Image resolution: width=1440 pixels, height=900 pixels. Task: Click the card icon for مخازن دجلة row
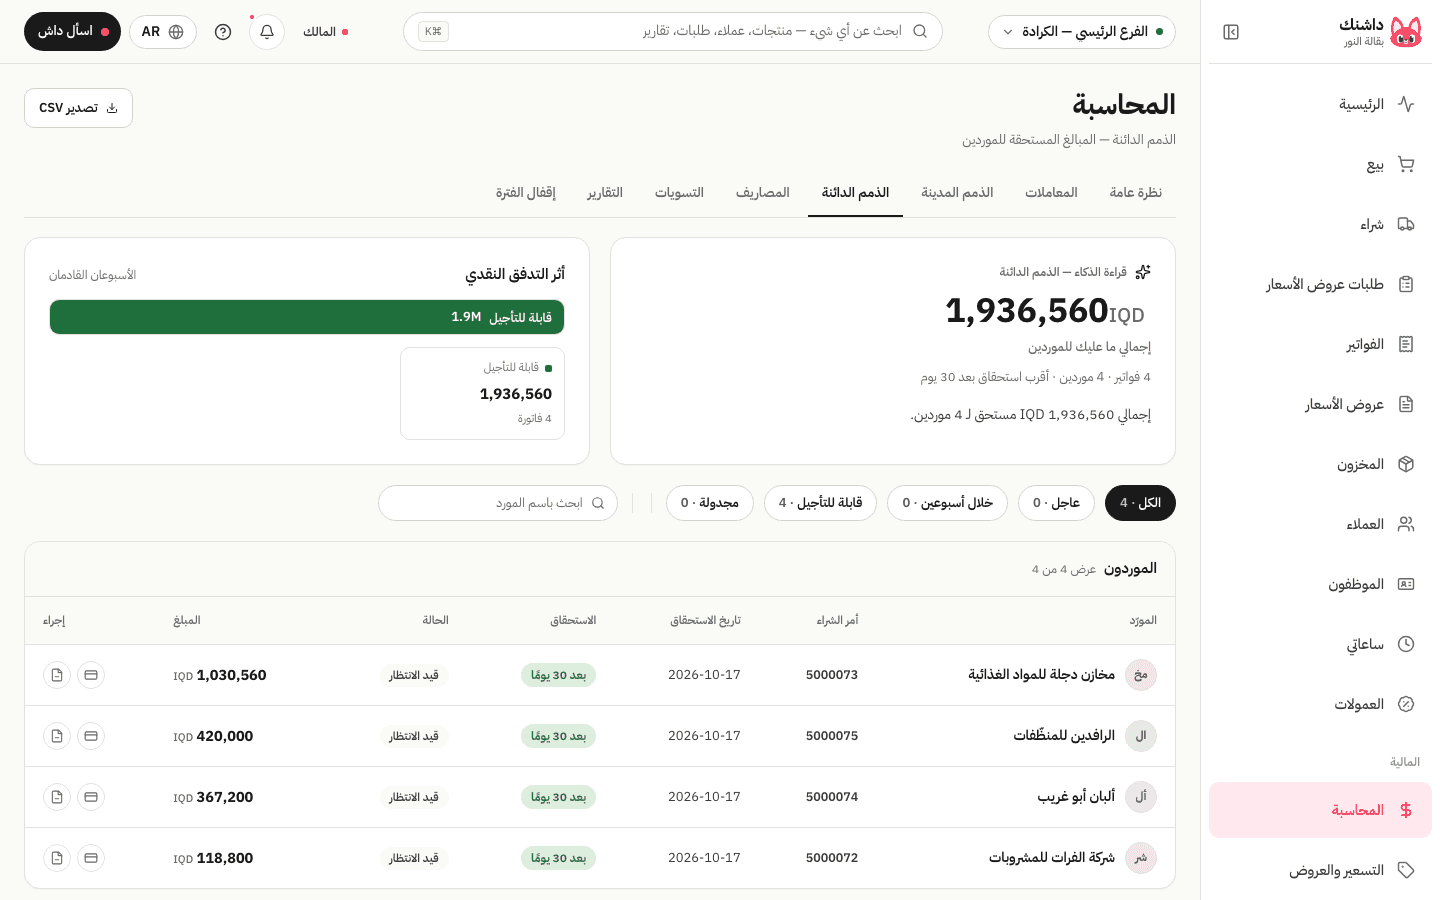[91, 675]
